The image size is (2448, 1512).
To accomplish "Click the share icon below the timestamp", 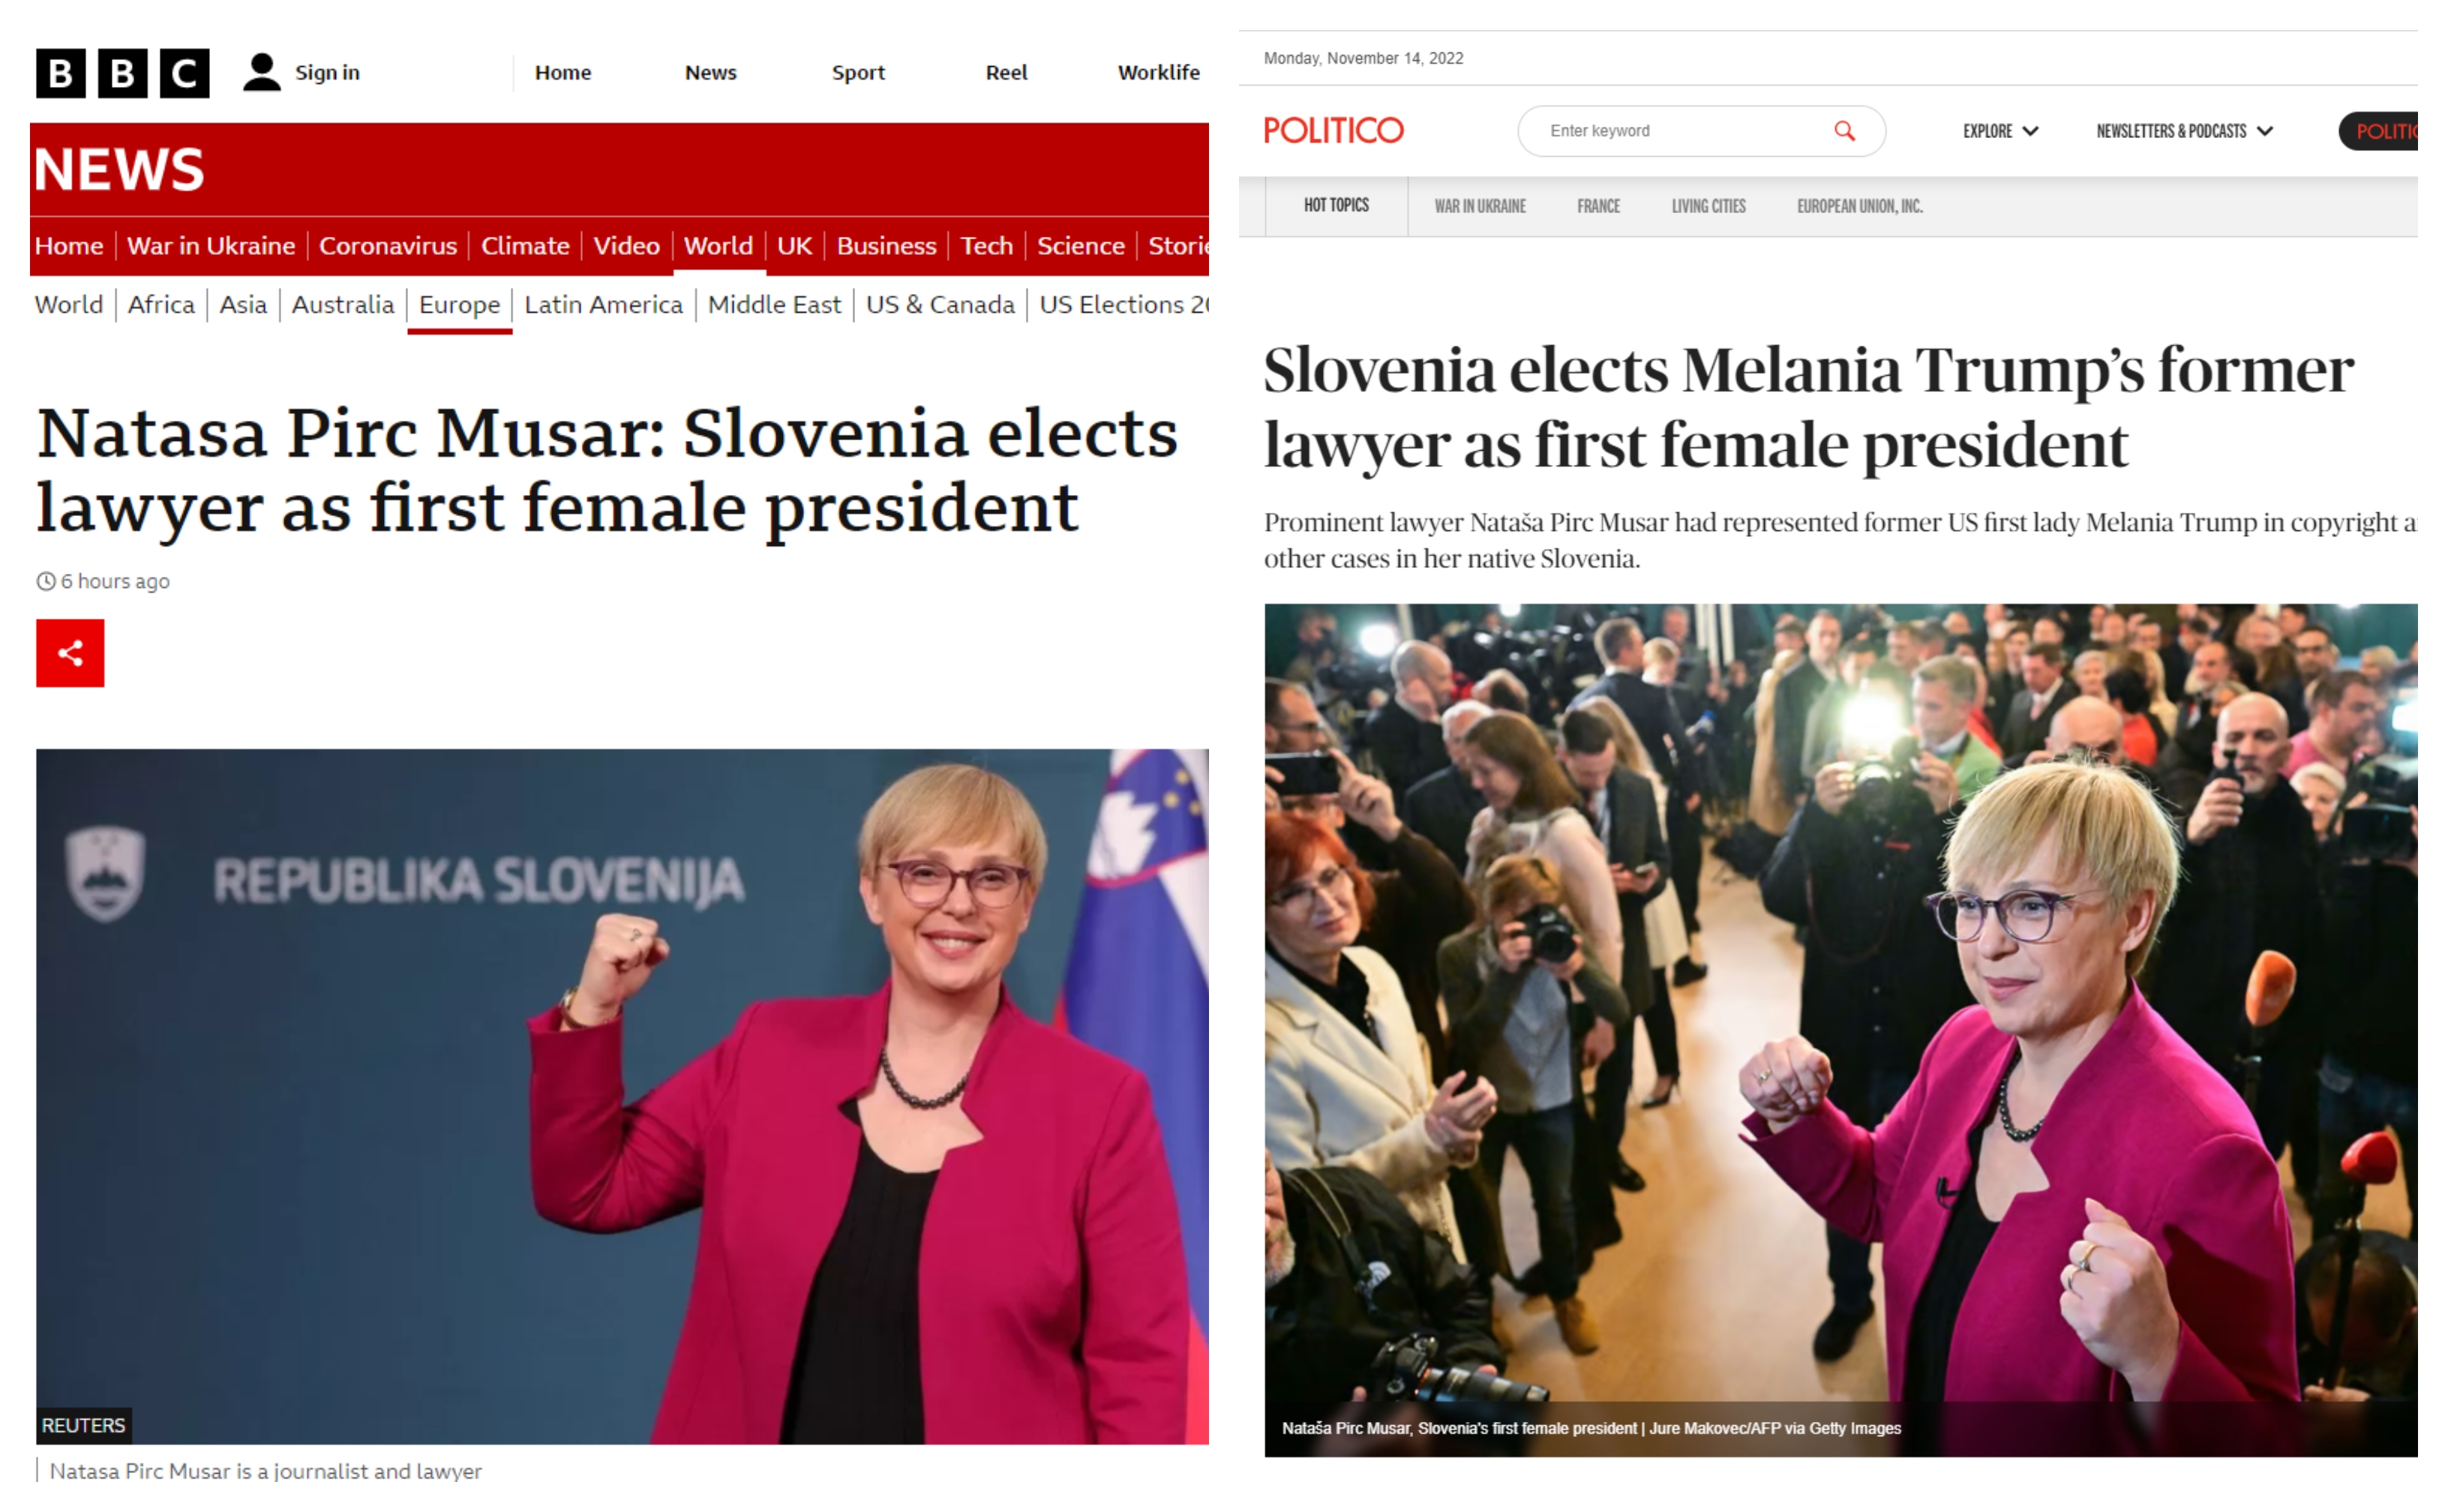I will (69, 652).
